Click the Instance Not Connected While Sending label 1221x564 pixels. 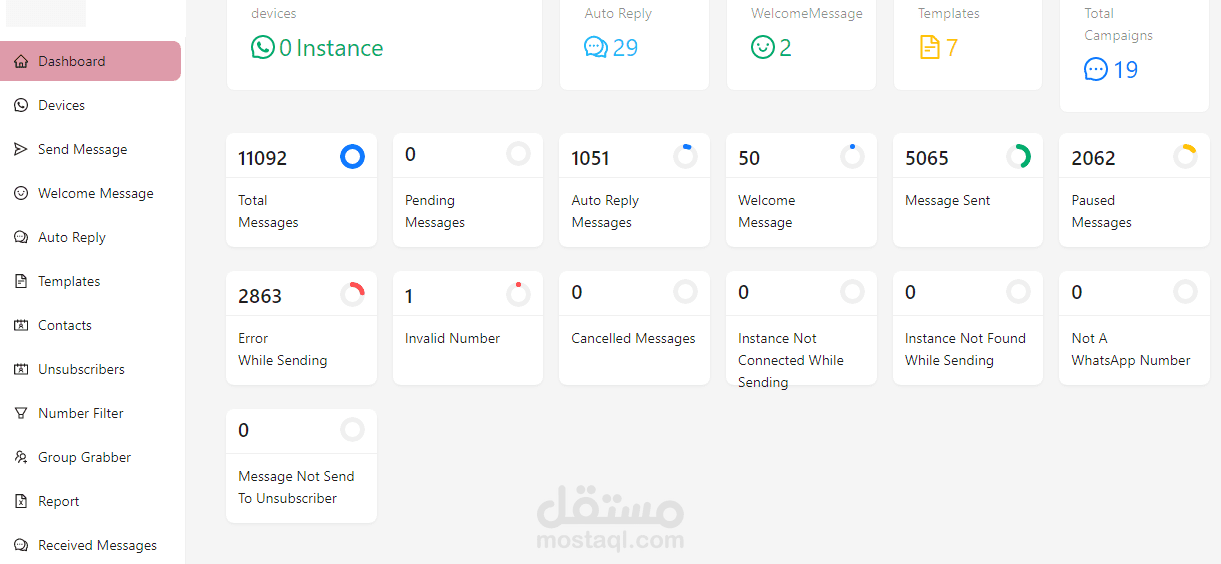coord(791,360)
